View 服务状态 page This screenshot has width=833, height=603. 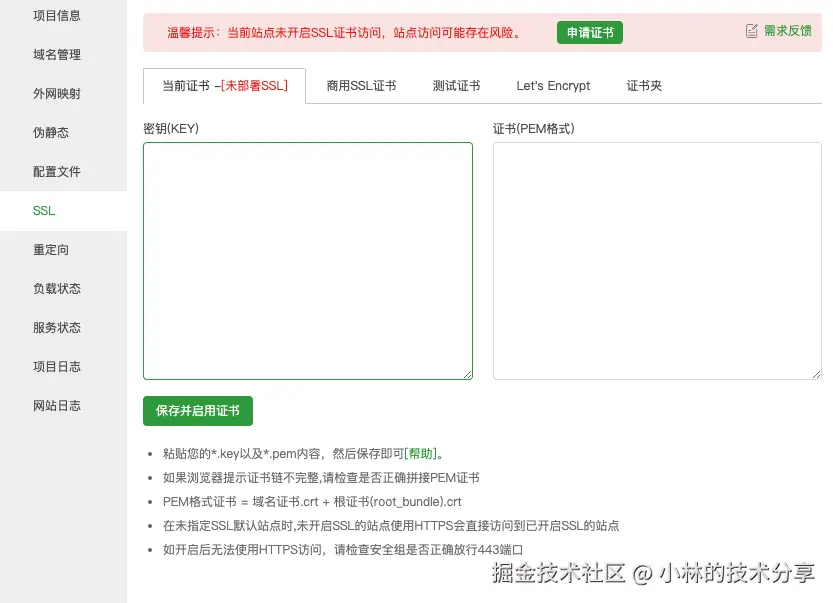55,327
